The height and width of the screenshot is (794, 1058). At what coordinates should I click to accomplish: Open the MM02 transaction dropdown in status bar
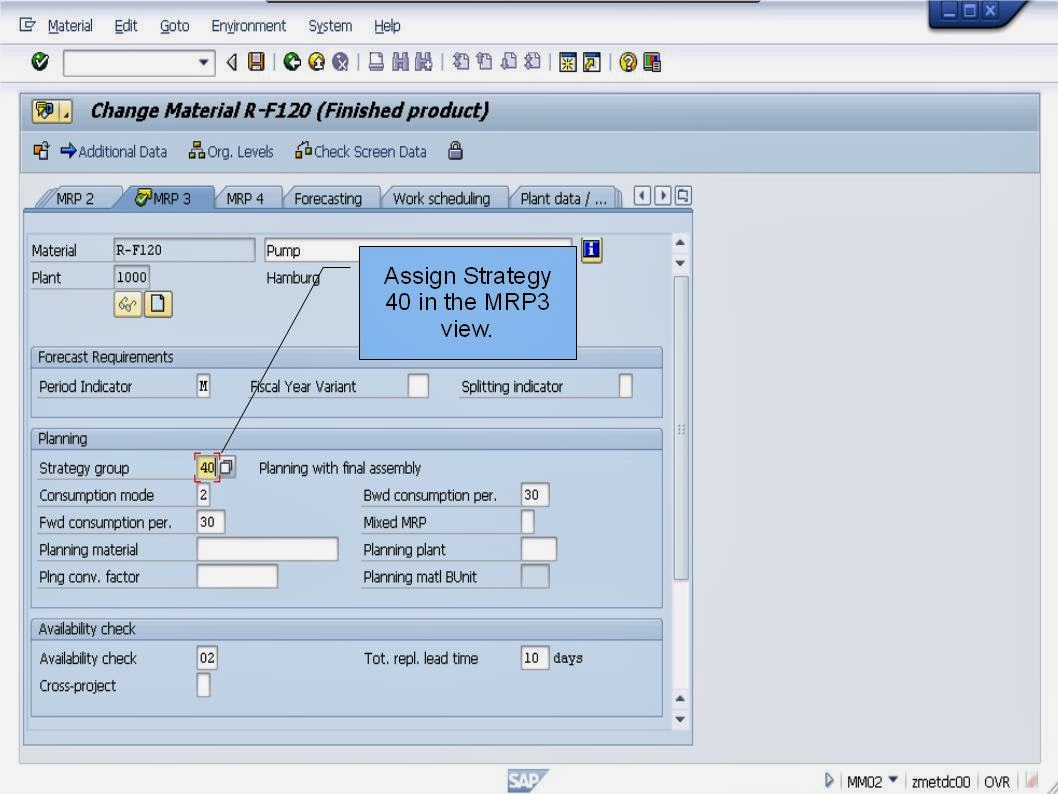tap(893, 779)
